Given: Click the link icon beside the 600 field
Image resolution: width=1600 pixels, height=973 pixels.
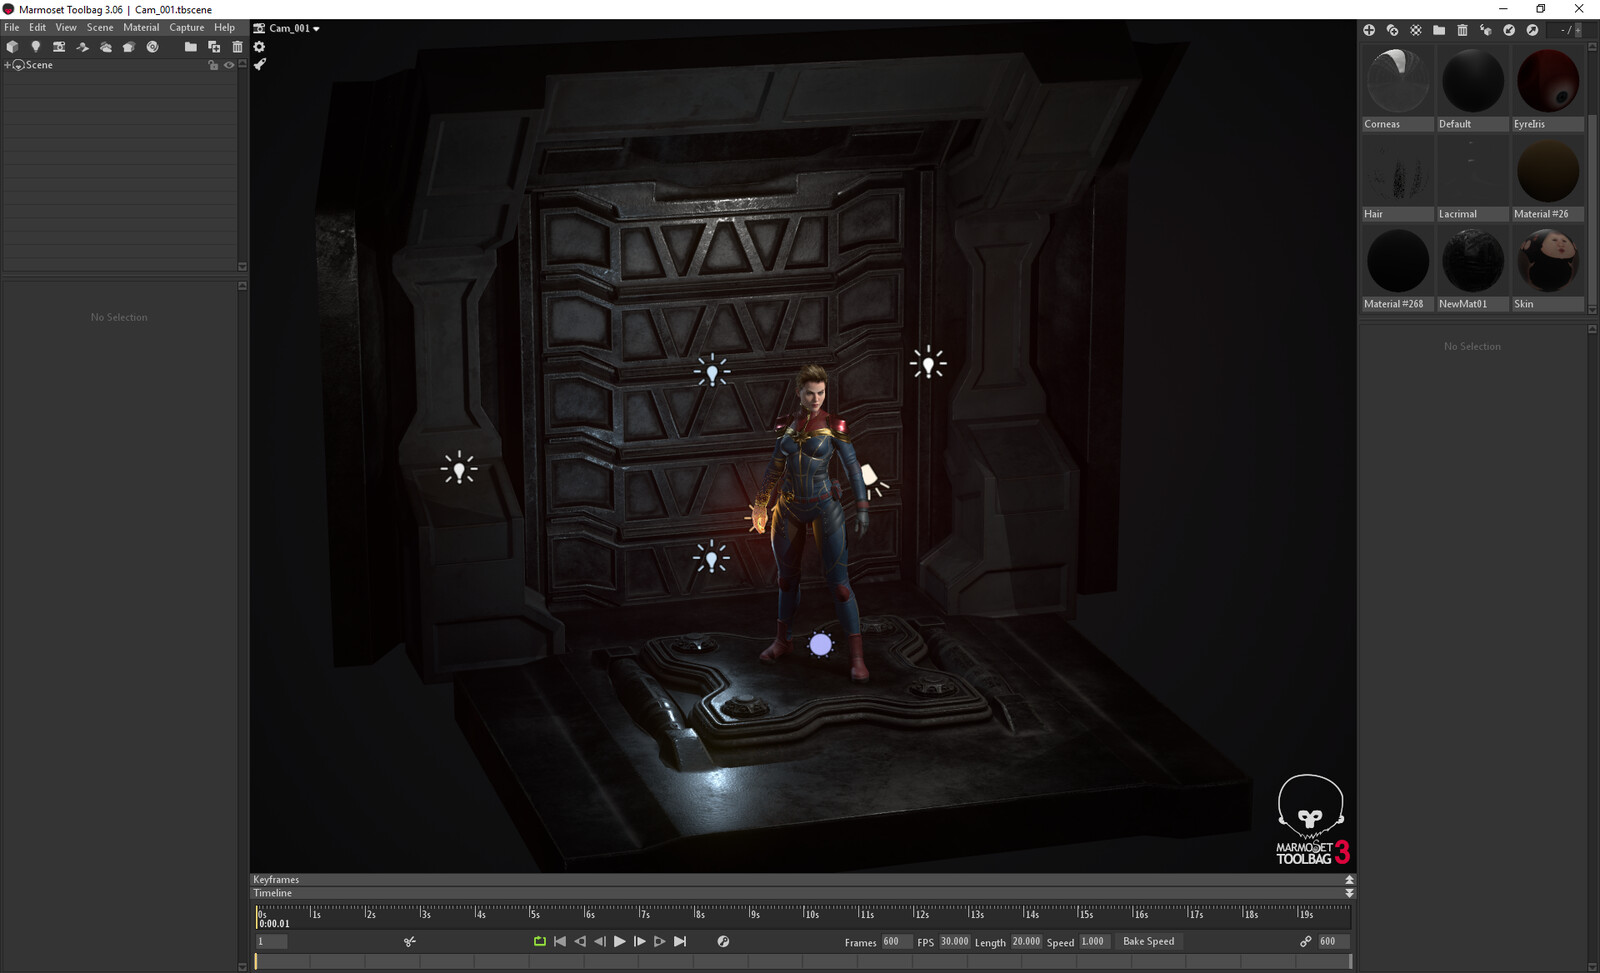Looking at the screenshot, I should pyautogui.click(x=1305, y=941).
